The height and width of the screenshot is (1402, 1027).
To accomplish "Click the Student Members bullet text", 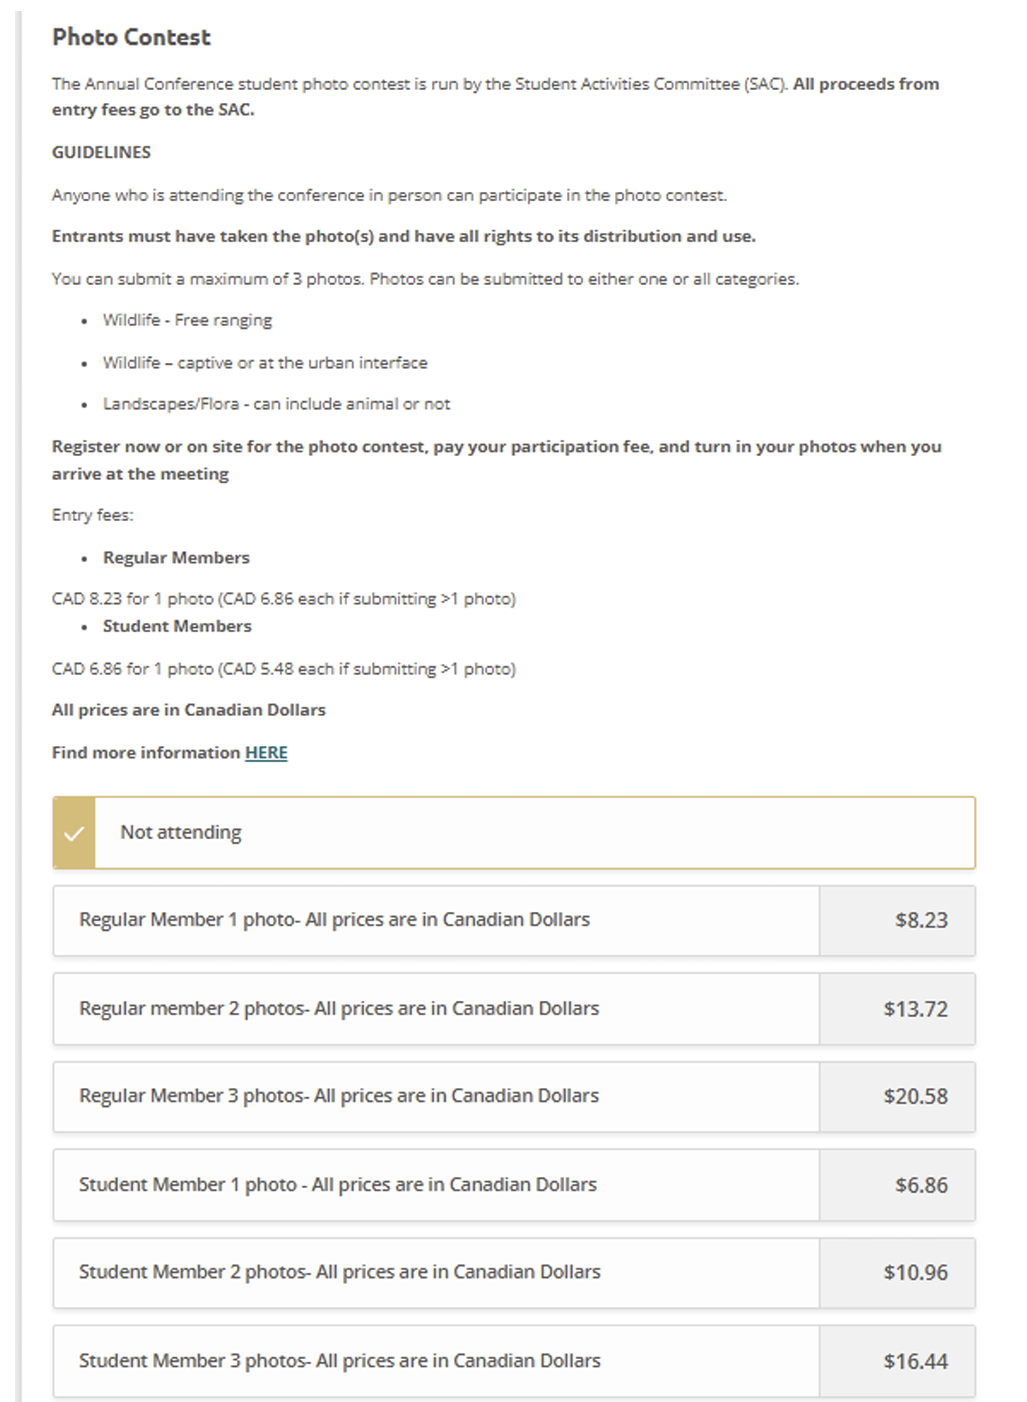I will 177,626.
